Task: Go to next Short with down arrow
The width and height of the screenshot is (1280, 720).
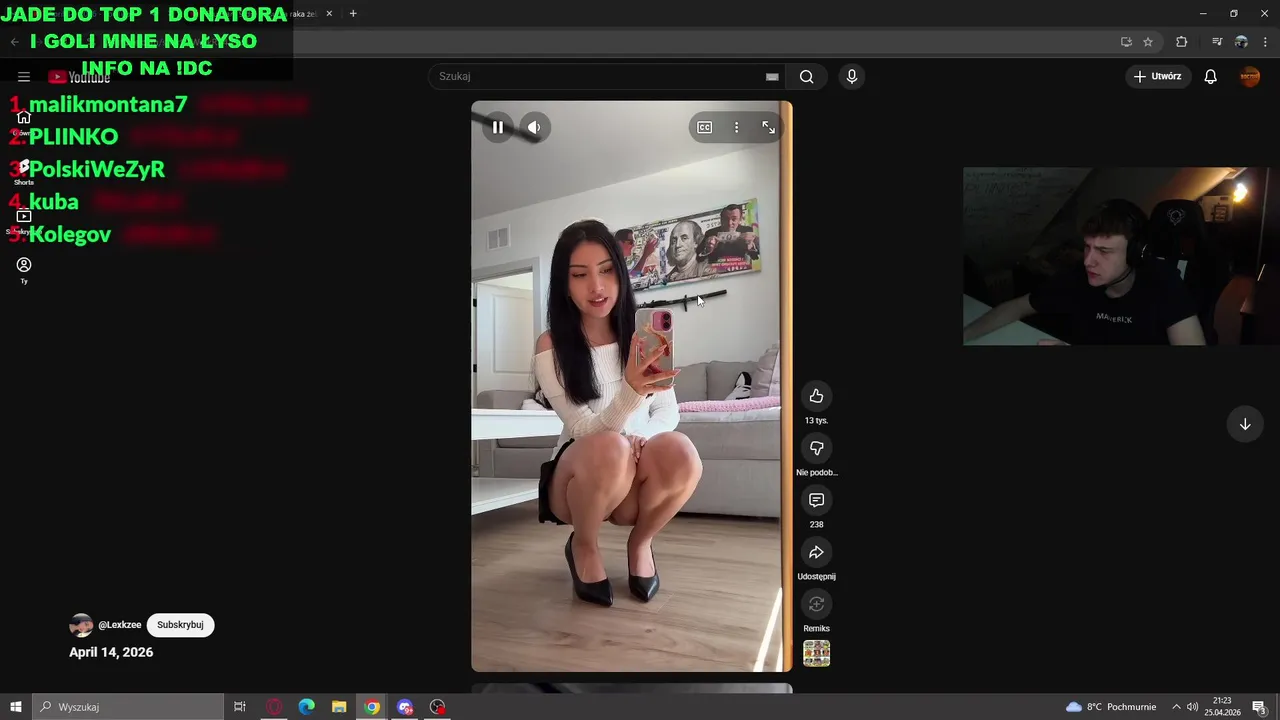Action: [x=1245, y=424]
